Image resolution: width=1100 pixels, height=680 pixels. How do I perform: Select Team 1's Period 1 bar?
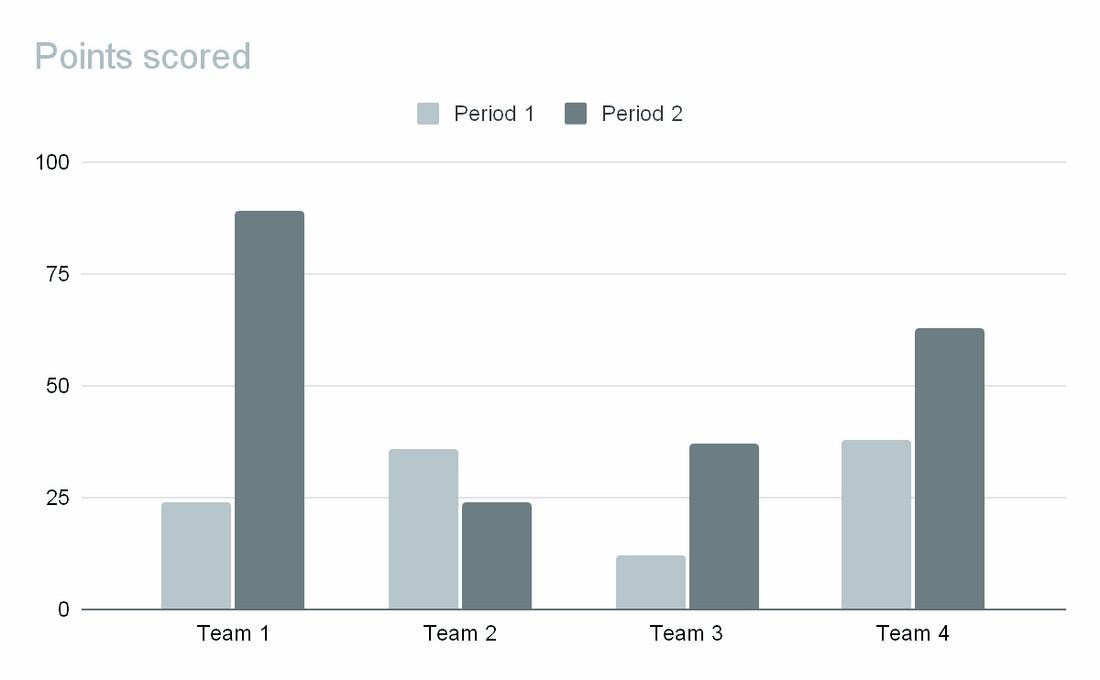click(x=196, y=556)
